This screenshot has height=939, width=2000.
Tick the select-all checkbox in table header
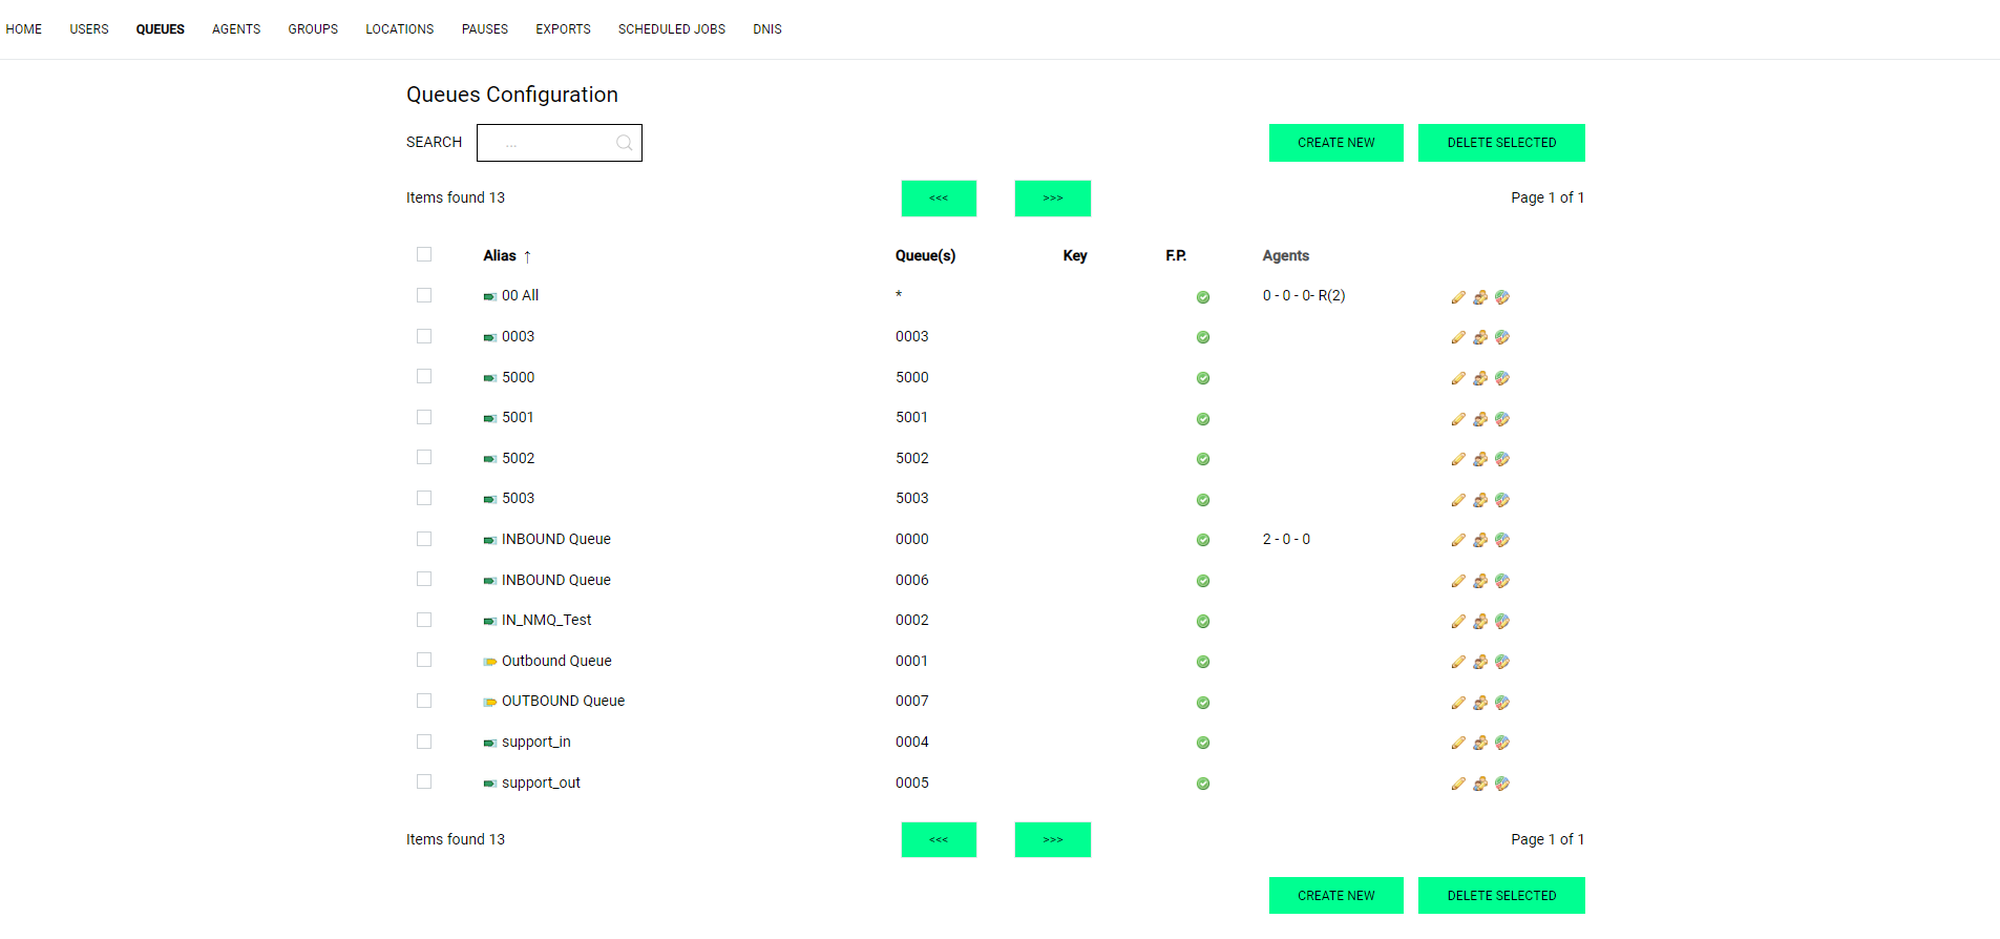[x=424, y=255]
